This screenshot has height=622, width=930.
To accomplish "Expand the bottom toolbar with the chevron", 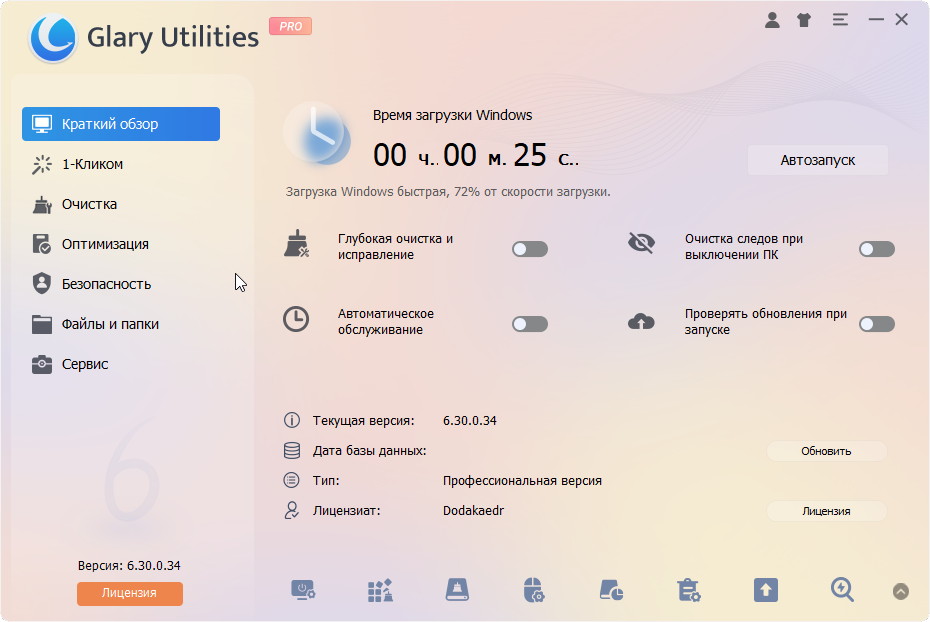I will click(x=901, y=591).
